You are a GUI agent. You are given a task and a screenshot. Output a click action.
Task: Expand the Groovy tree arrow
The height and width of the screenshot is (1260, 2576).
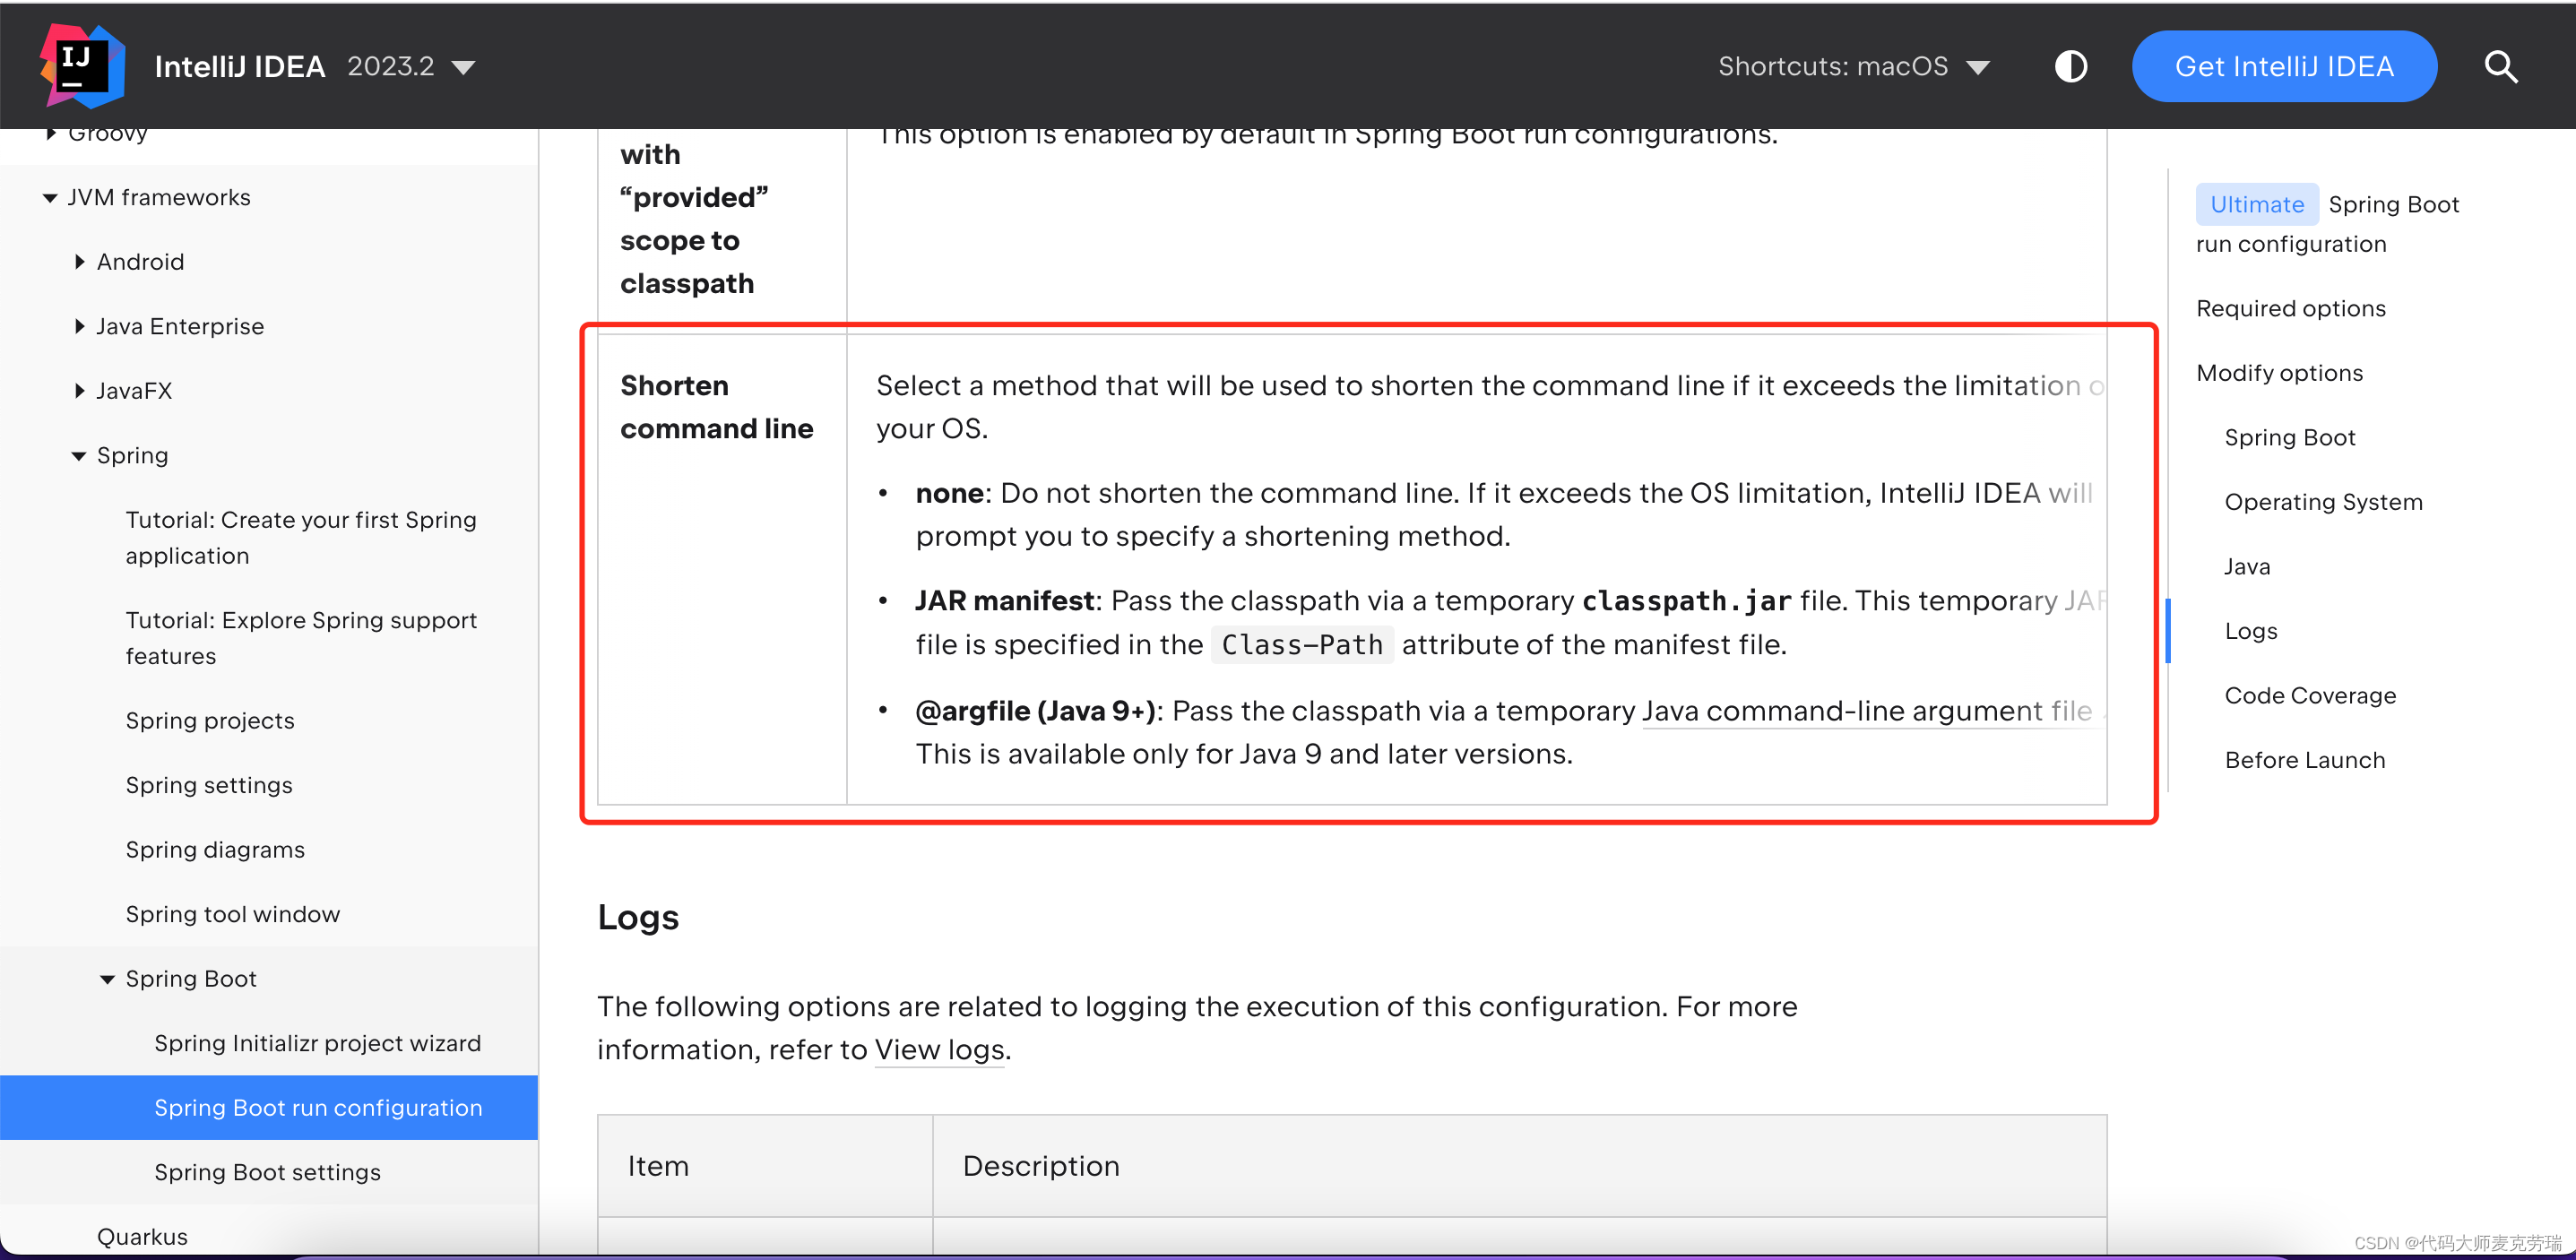pos(51,133)
